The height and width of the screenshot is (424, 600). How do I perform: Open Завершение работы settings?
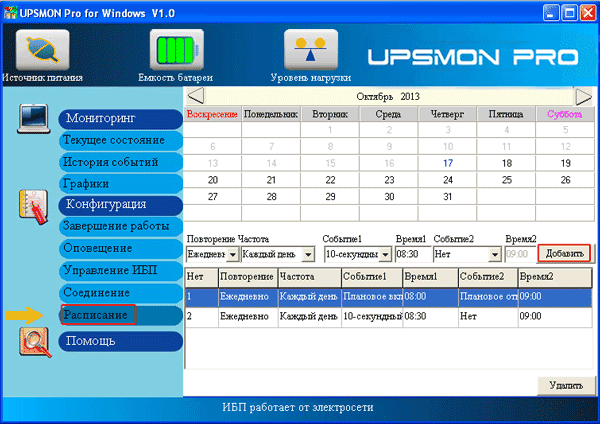121,227
